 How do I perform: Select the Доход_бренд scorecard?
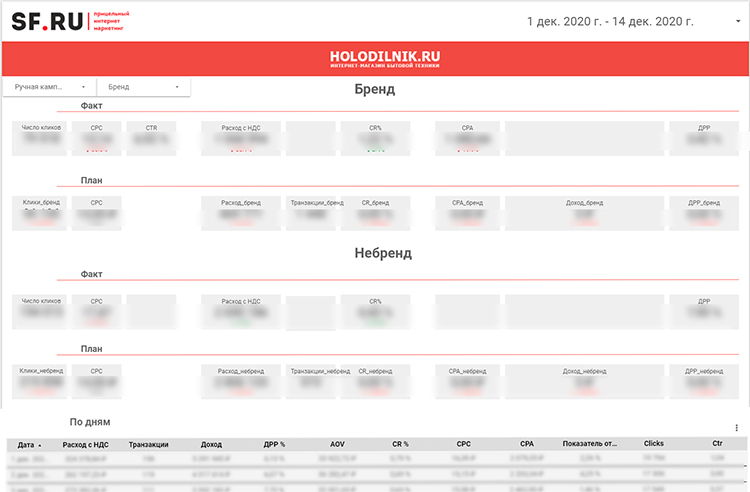[x=585, y=213]
